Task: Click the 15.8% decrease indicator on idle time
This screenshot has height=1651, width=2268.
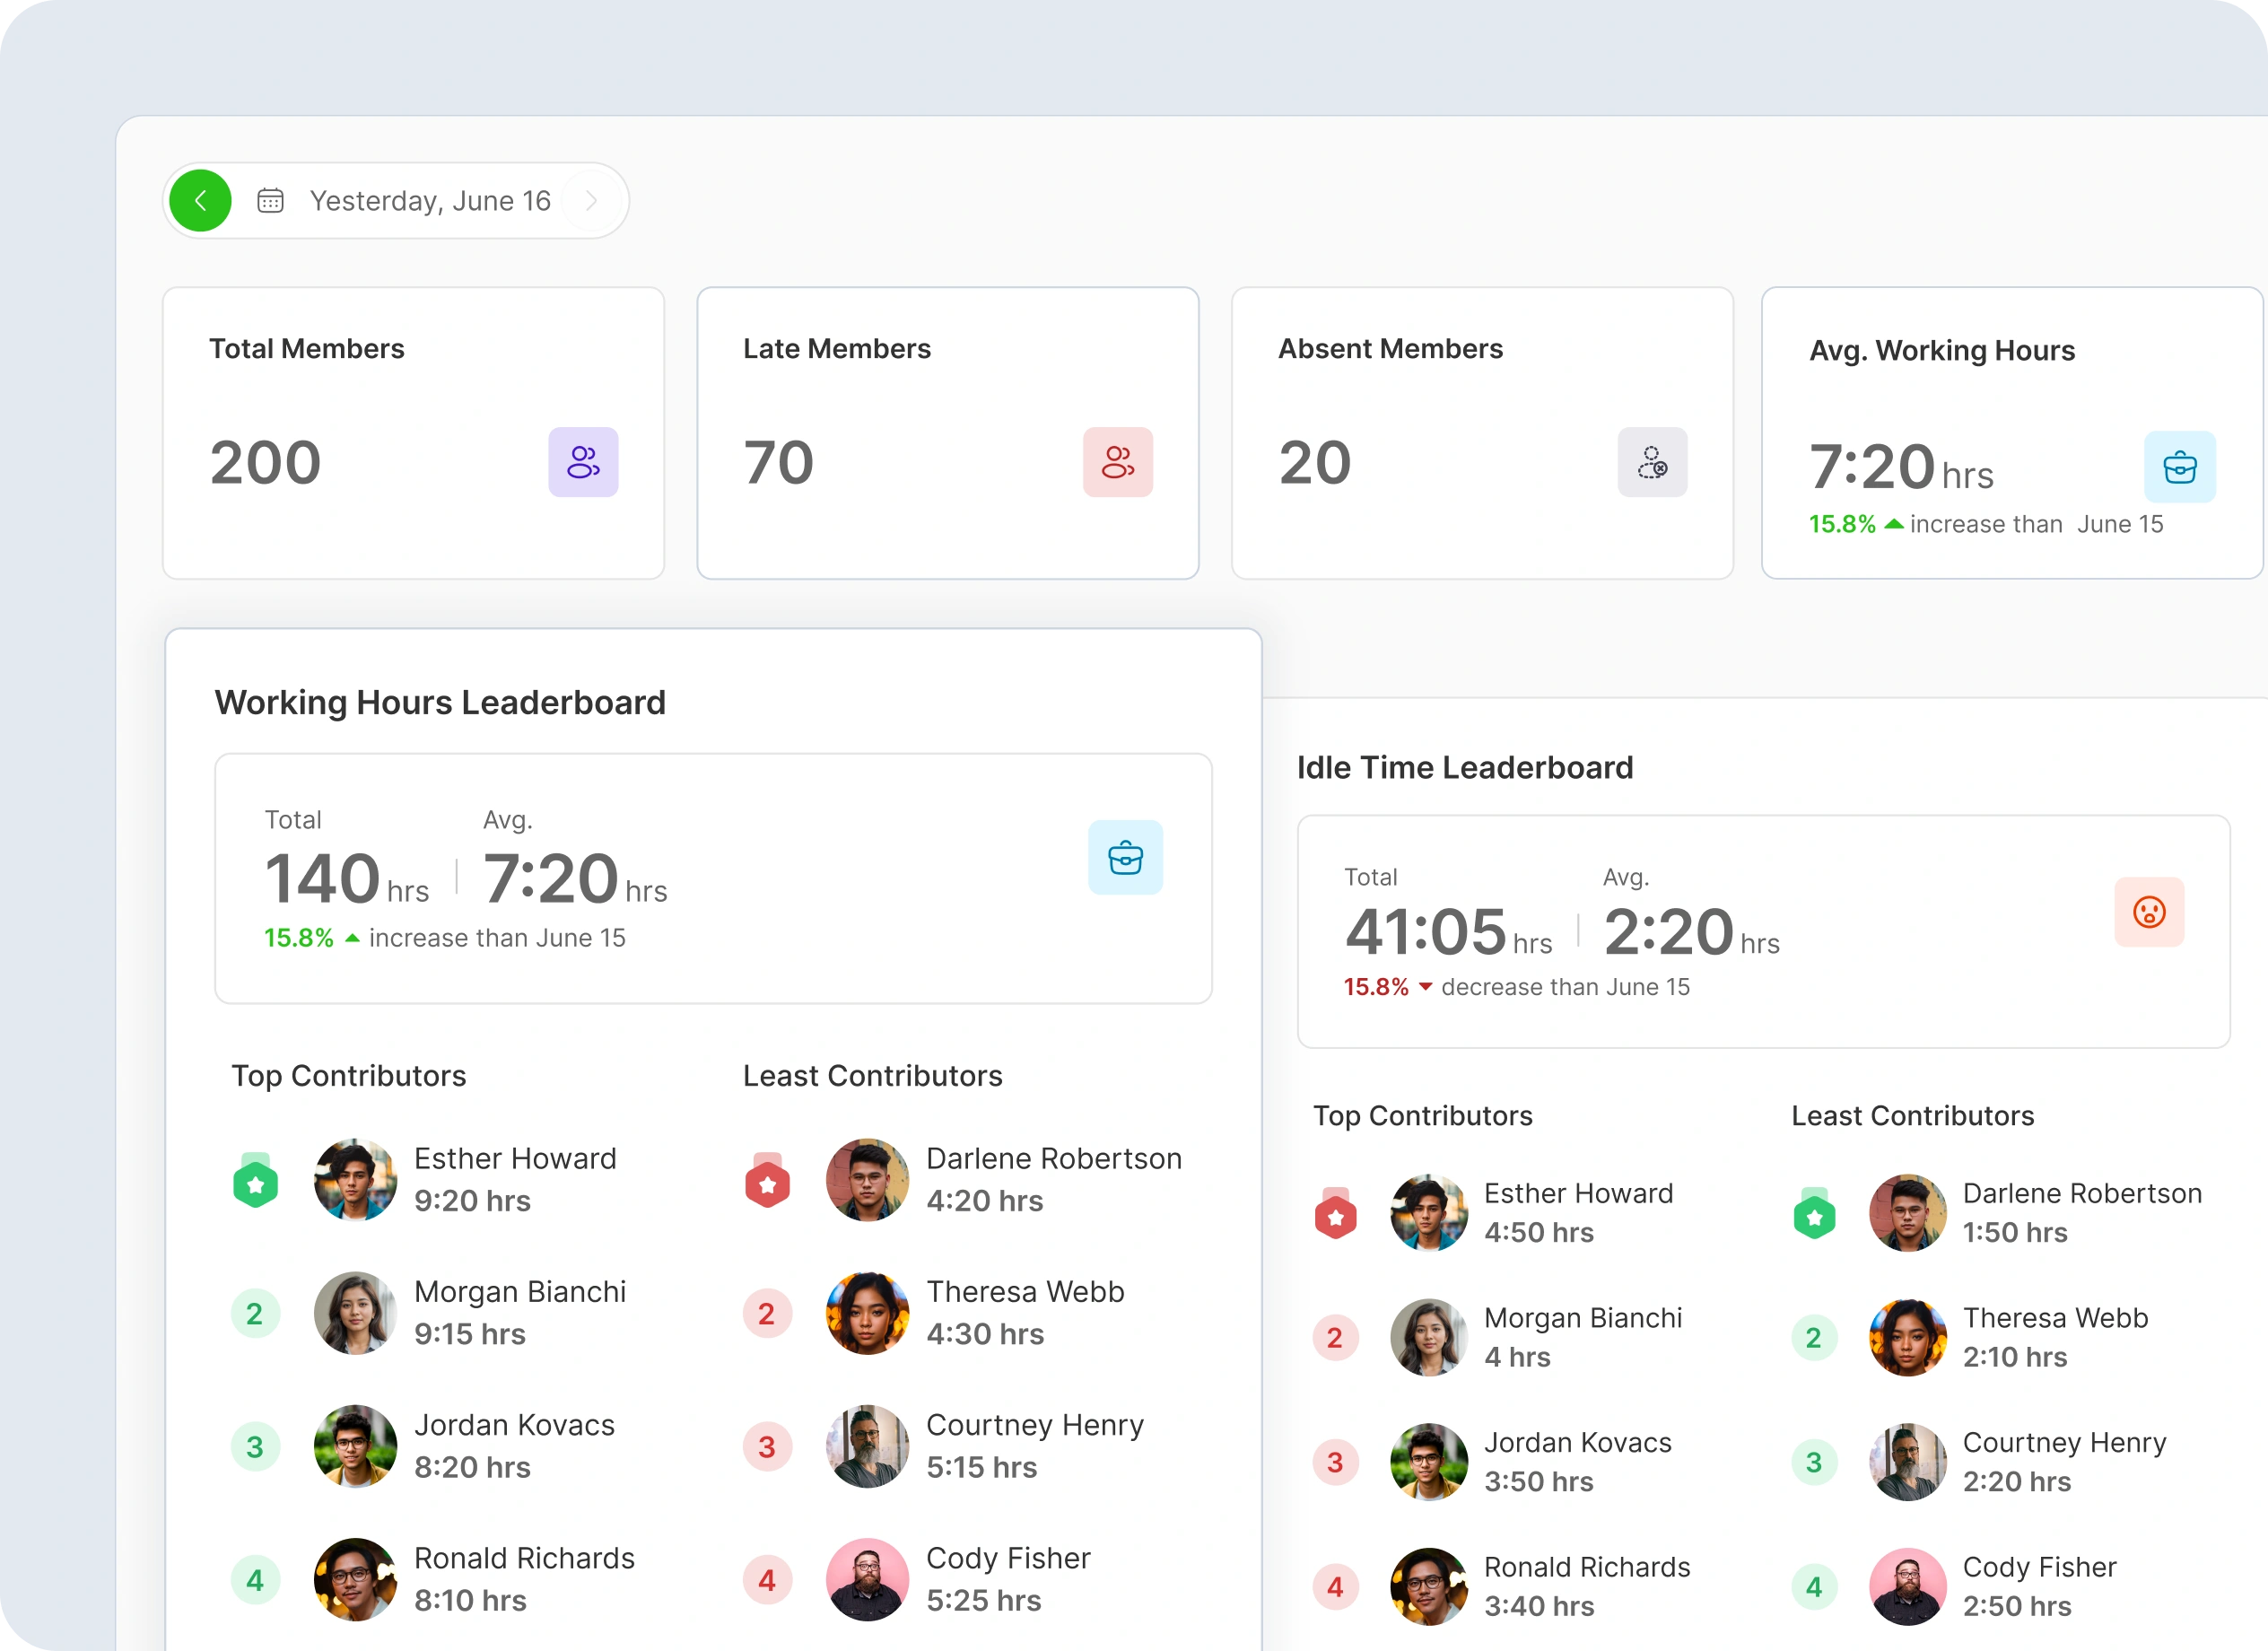Action: pyautogui.click(x=1376, y=987)
